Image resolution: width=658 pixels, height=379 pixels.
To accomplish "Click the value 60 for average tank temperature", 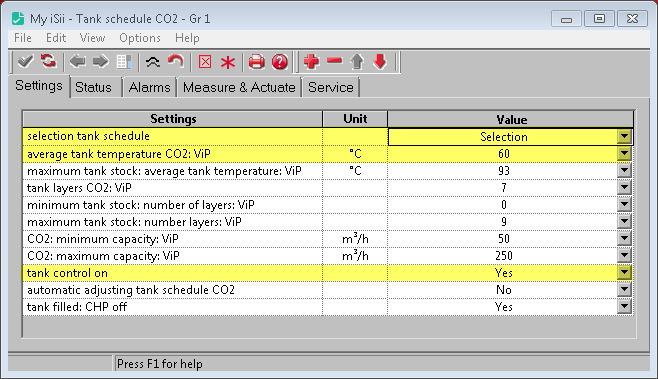I will click(x=503, y=154).
